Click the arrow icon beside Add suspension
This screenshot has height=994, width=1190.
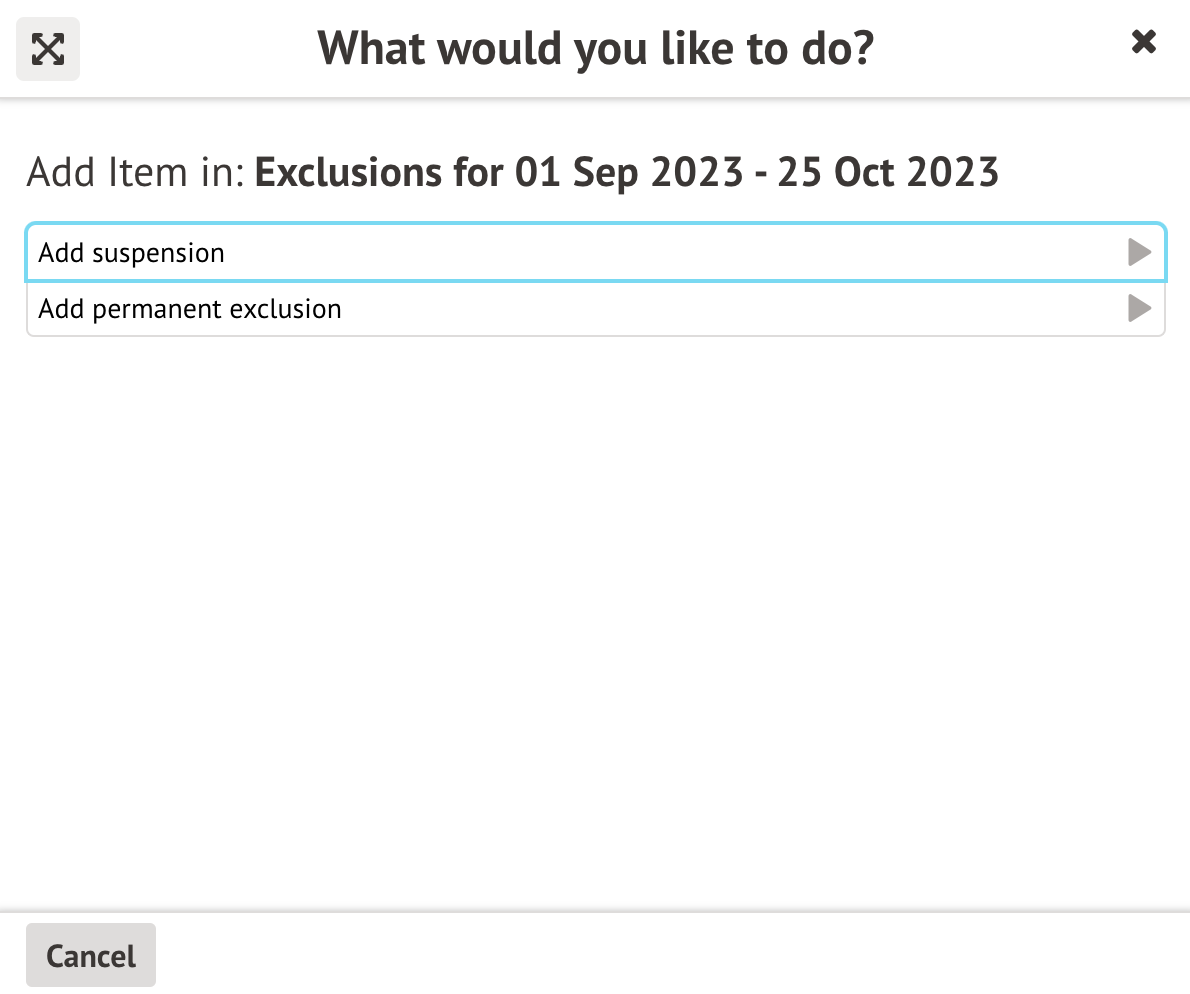[1139, 252]
